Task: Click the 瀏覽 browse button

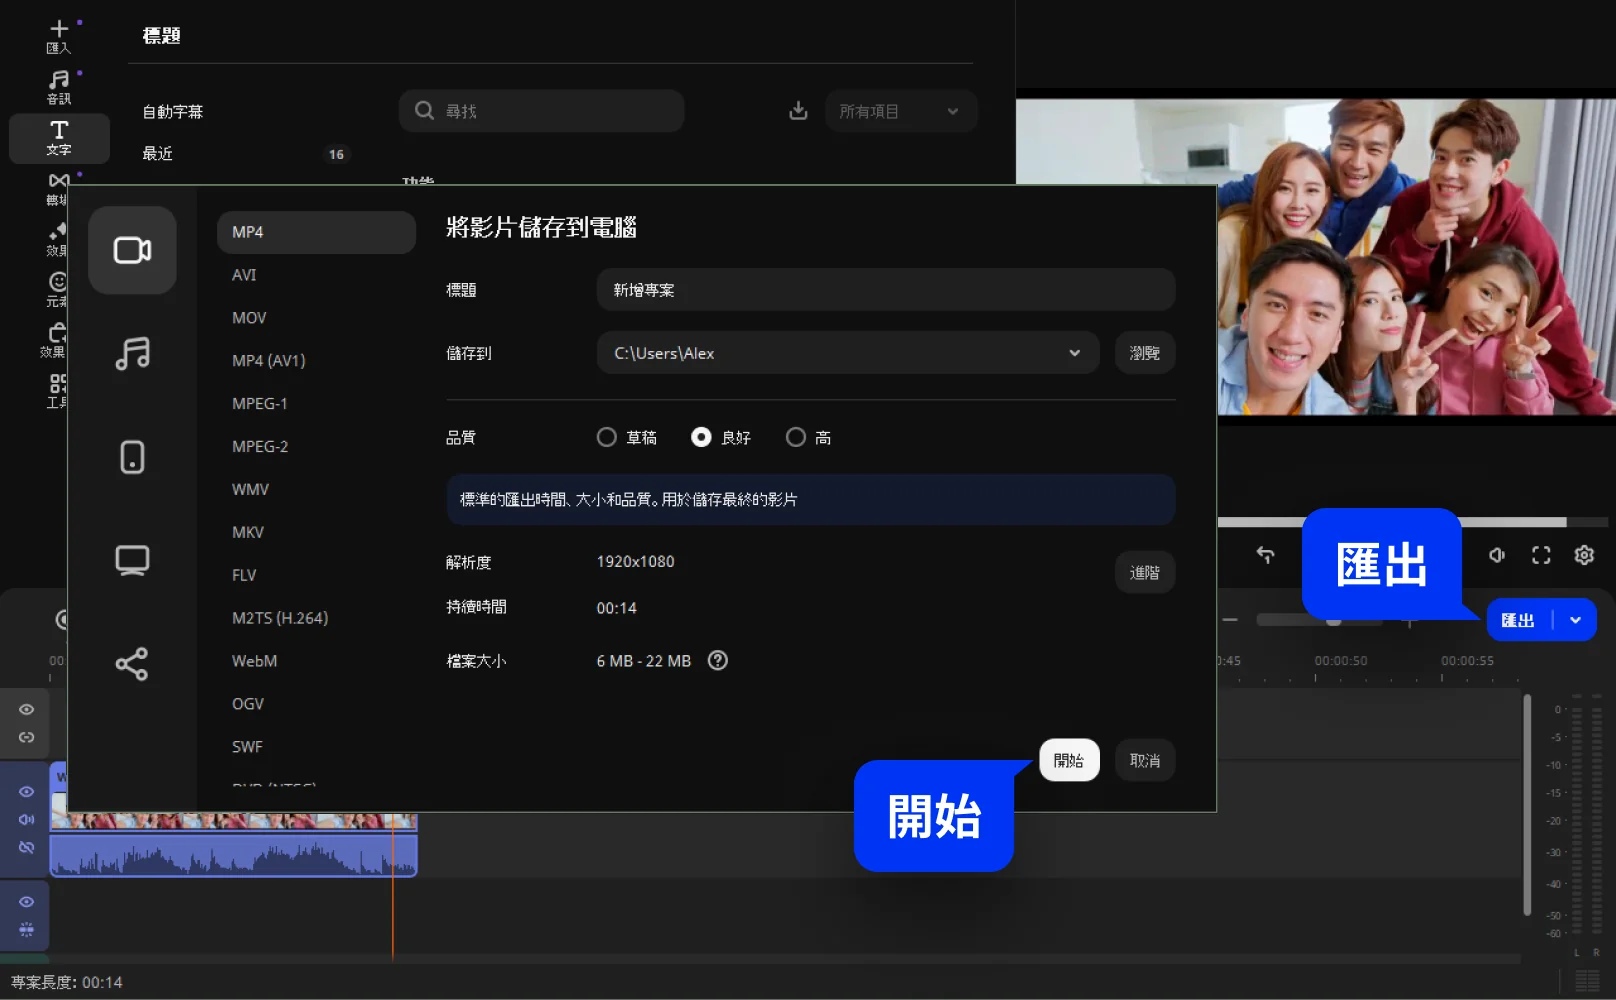Action: coord(1144,353)
